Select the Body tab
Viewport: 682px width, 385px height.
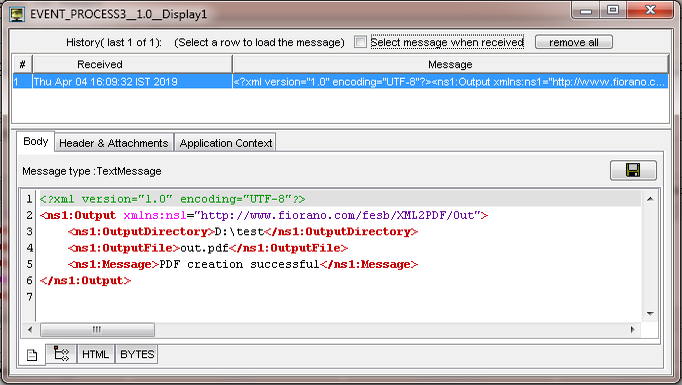click(x=36, y=141)
